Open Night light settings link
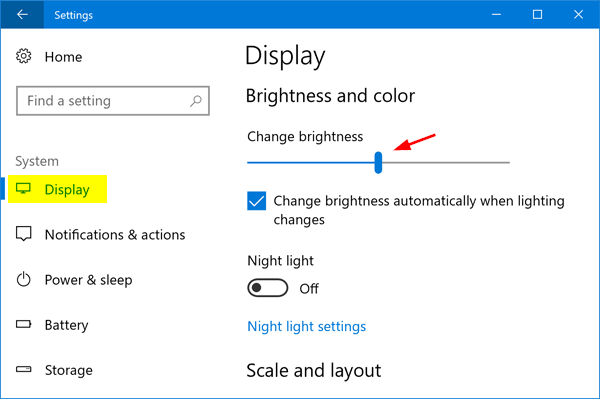 tap(307, 326)
